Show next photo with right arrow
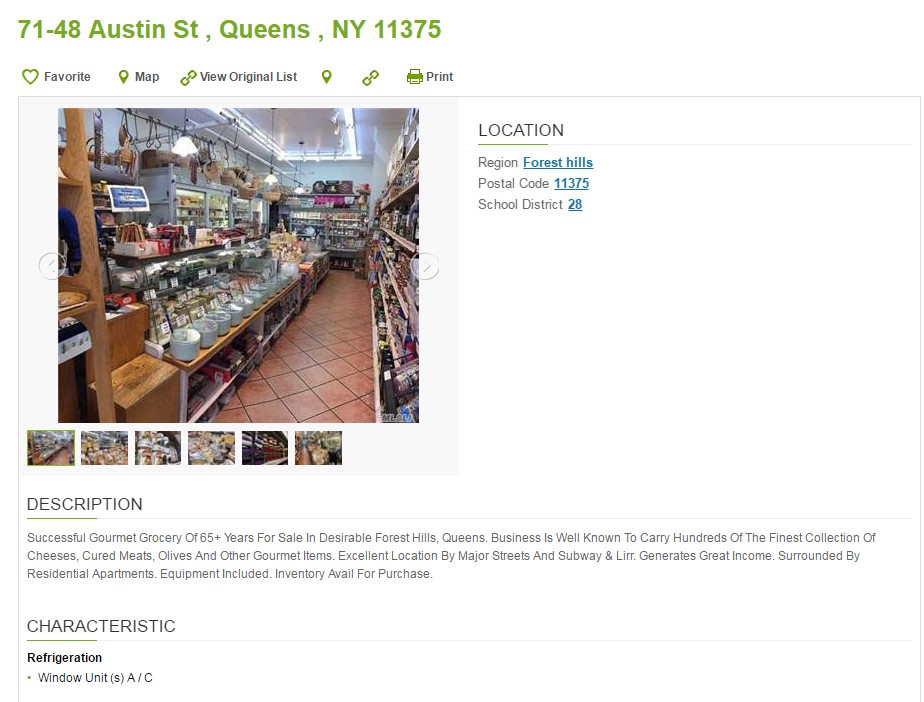This screenshot has width=924, height=702. click(425, 266)
